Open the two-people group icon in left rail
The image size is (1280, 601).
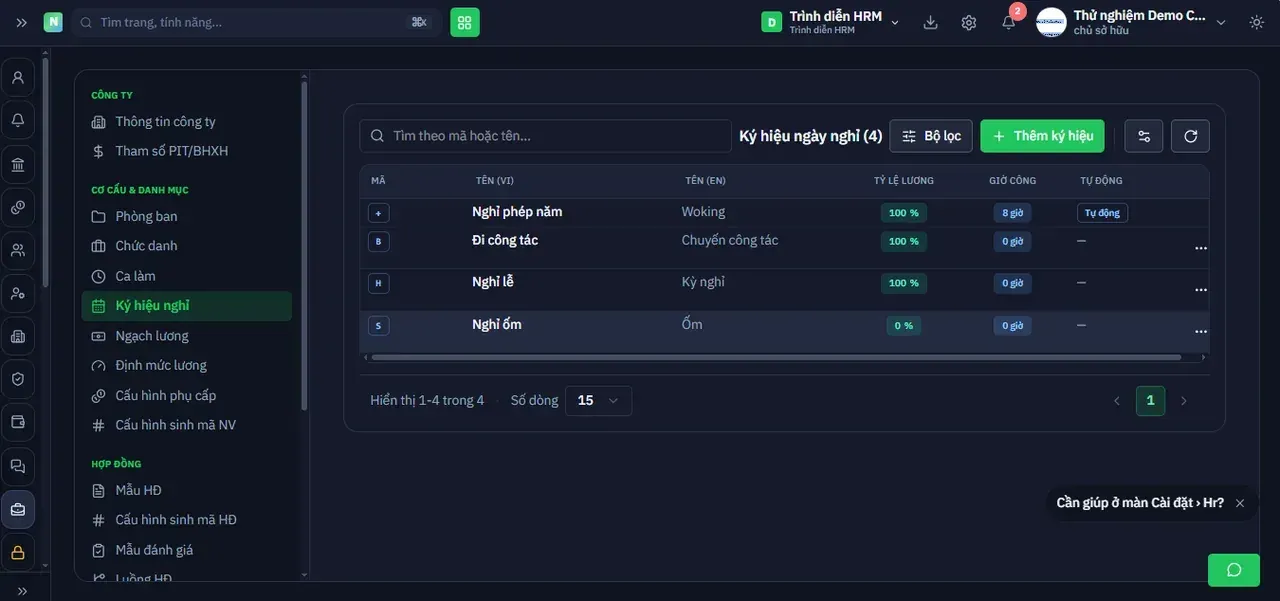(18, 250)
